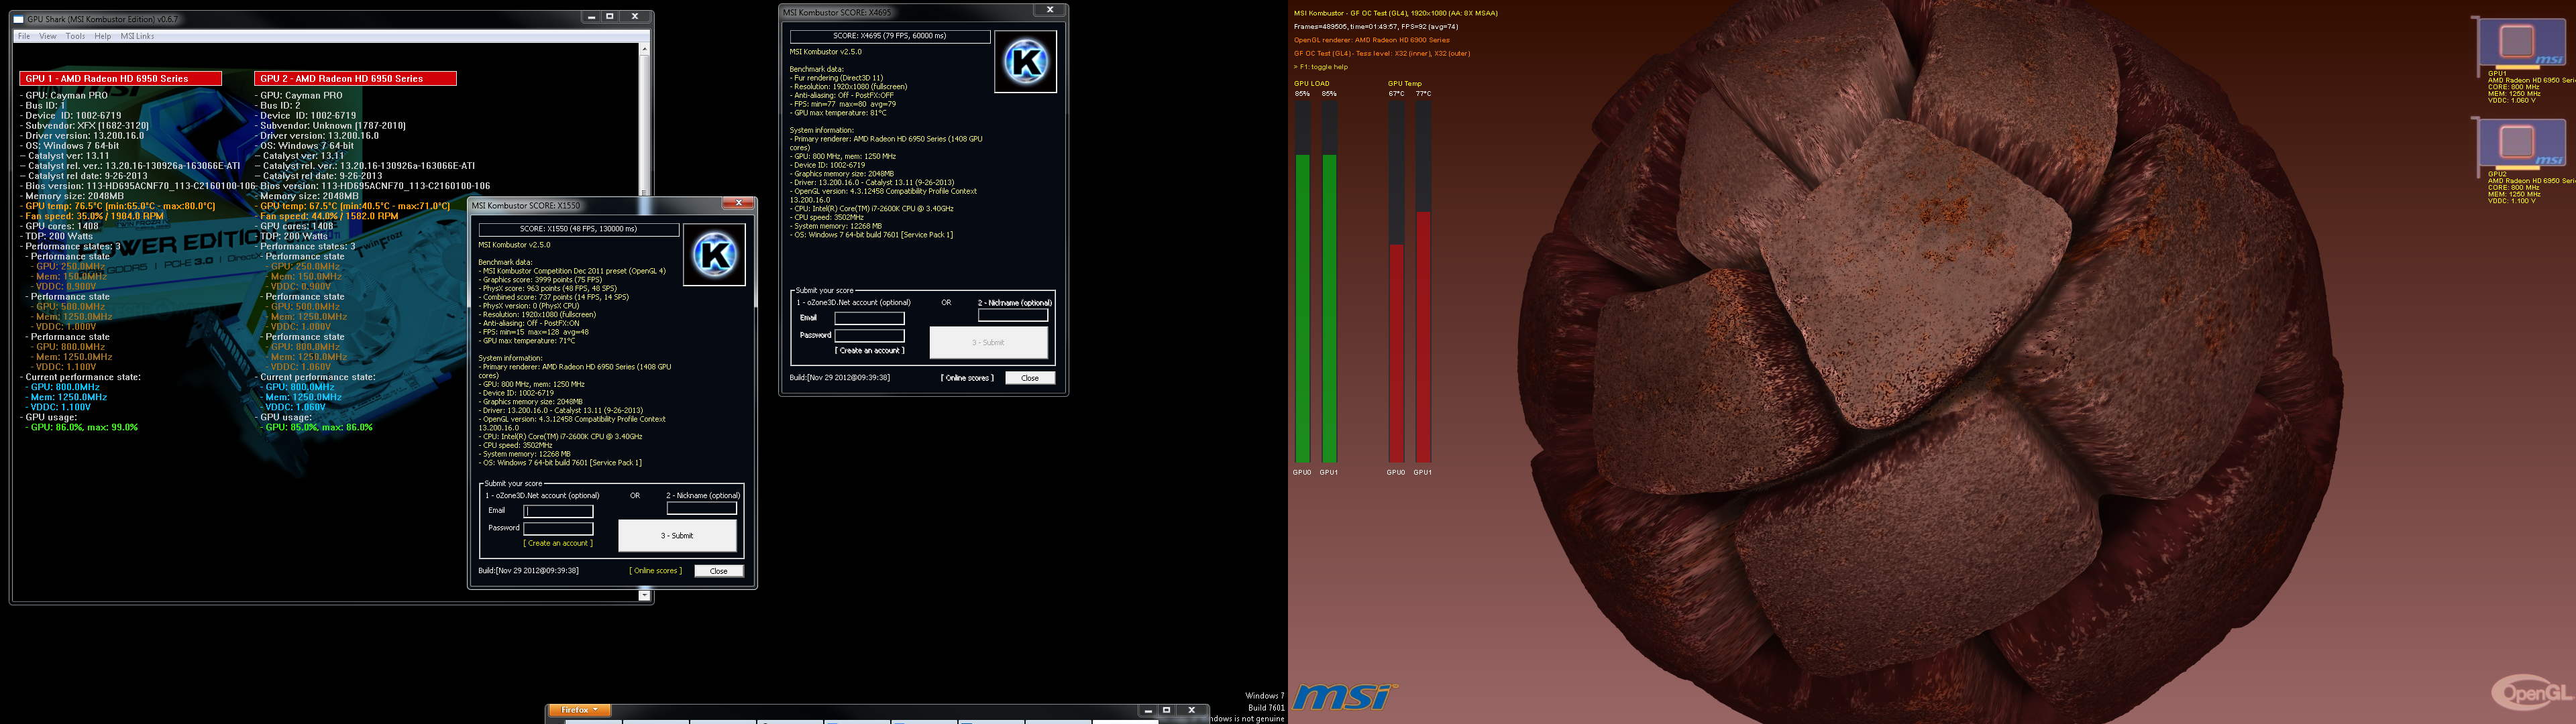Open the MSI Links menu

click(x=138, y=36)
